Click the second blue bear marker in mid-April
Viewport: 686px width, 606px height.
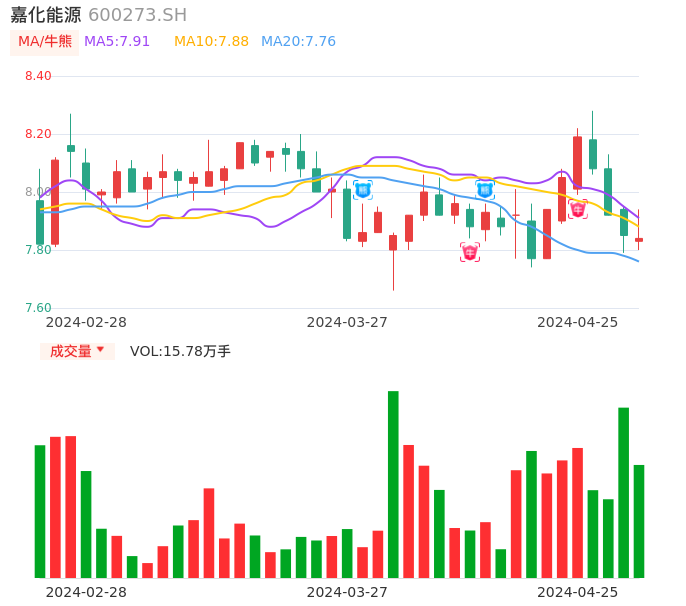point(485,189)
